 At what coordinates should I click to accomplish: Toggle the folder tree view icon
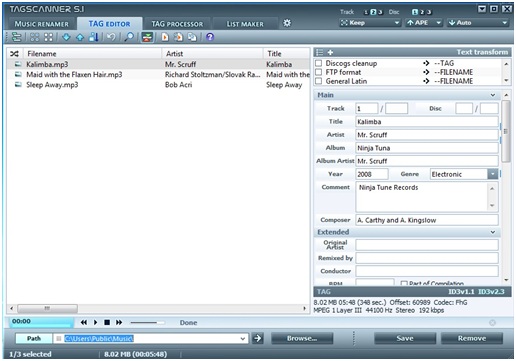point(16,37)
